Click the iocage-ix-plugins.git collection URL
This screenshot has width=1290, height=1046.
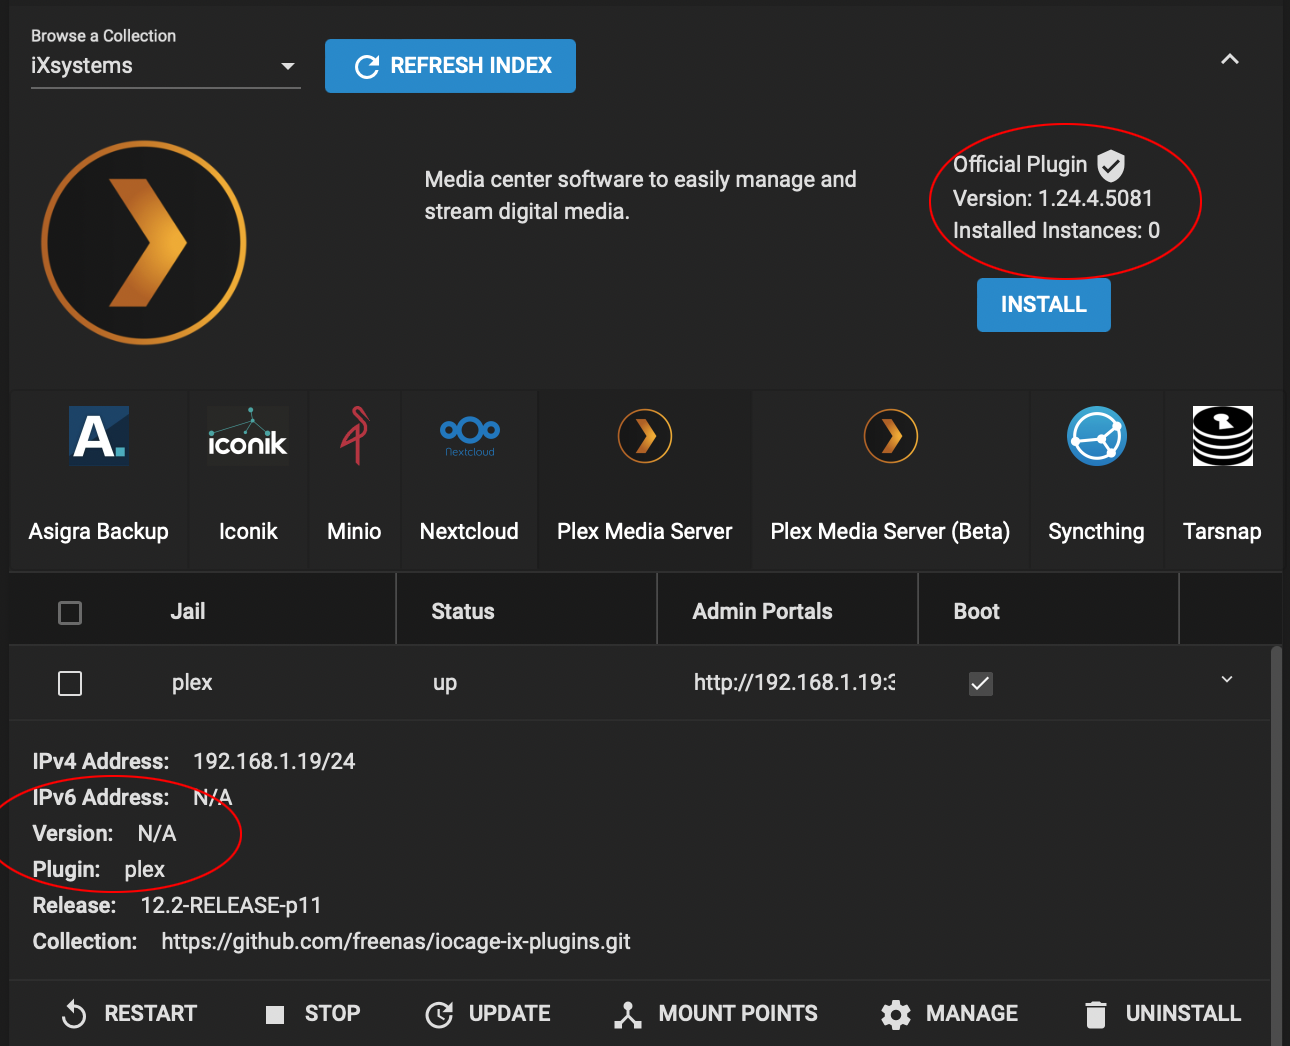pyautogui.click(x=396, y=942)
